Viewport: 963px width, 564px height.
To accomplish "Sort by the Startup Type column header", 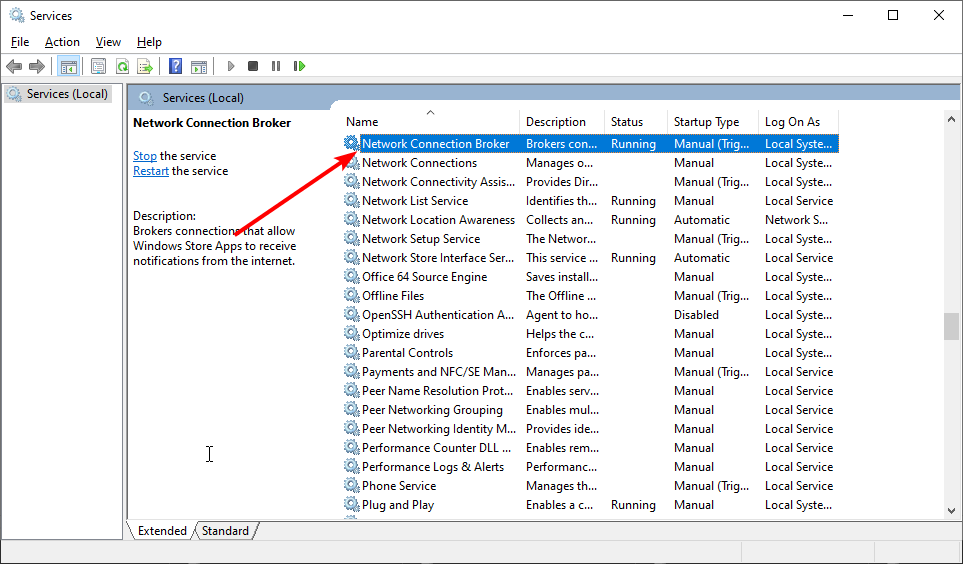I will (713, 122).
